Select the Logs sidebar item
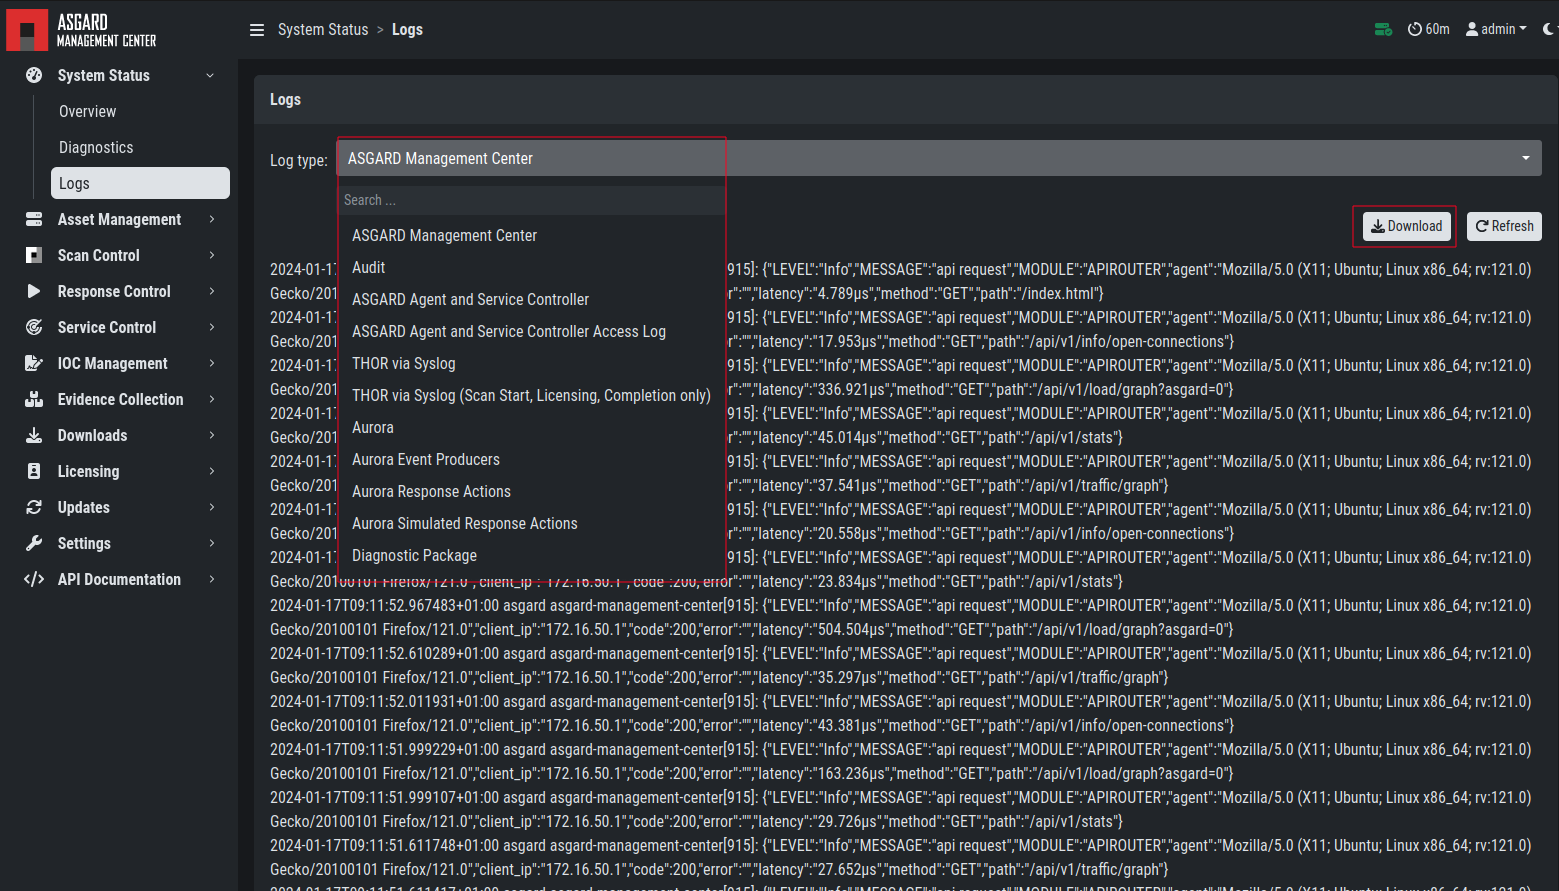This screenshot has width=1559, height=891. 140,183
